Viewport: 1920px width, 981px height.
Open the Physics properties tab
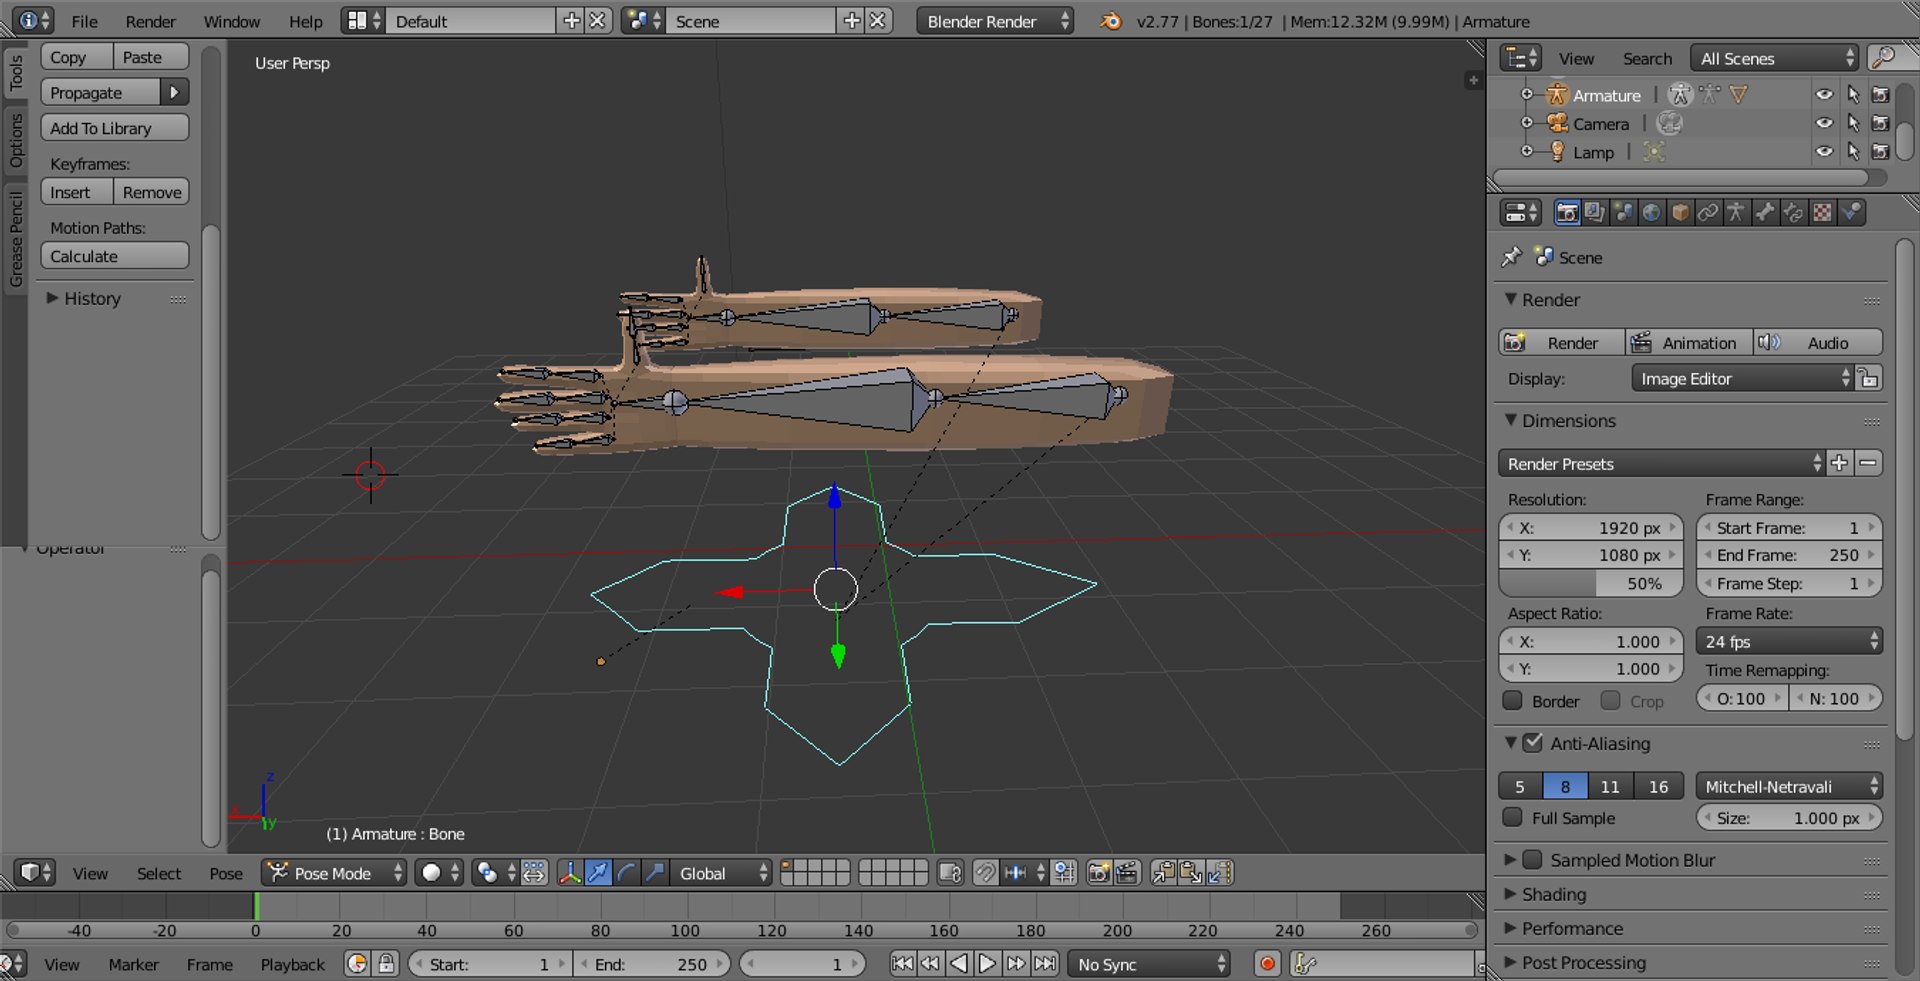click(1852, 212)
